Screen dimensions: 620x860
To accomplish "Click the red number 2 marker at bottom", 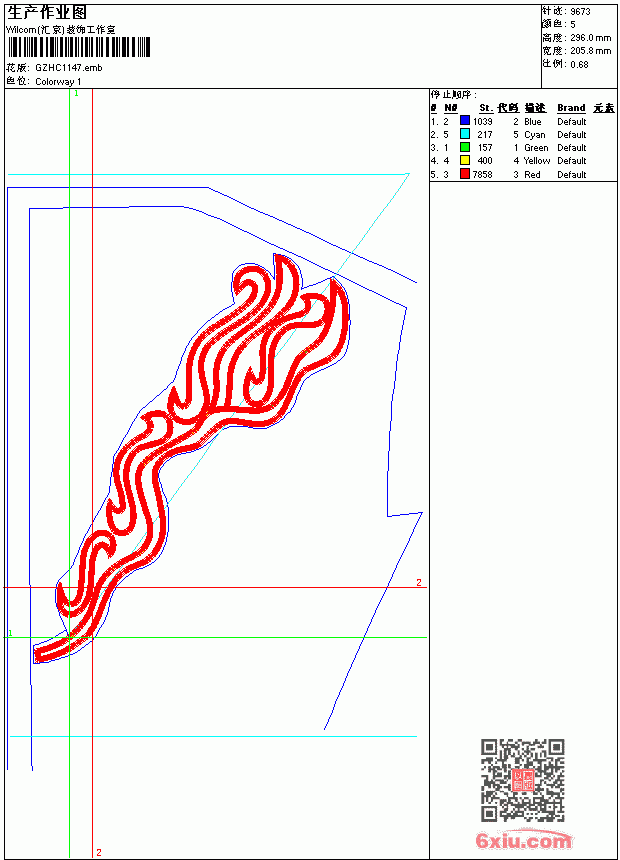I will (99, 852).
